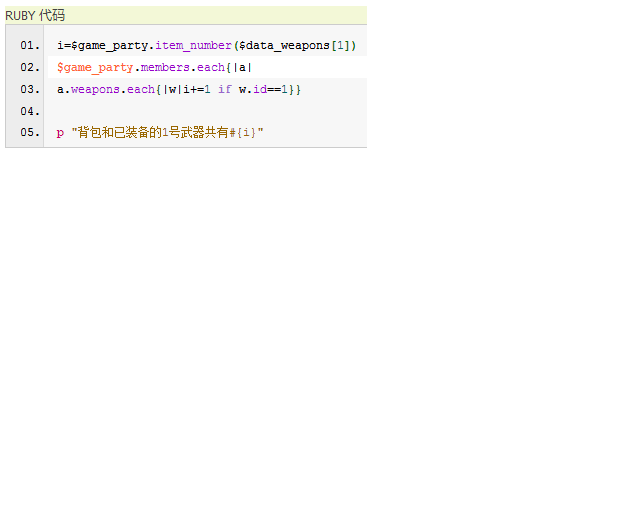The image size is (635, 512).
Task: Click '$data_weapons[1]' in line one
Action: [294, 45]
